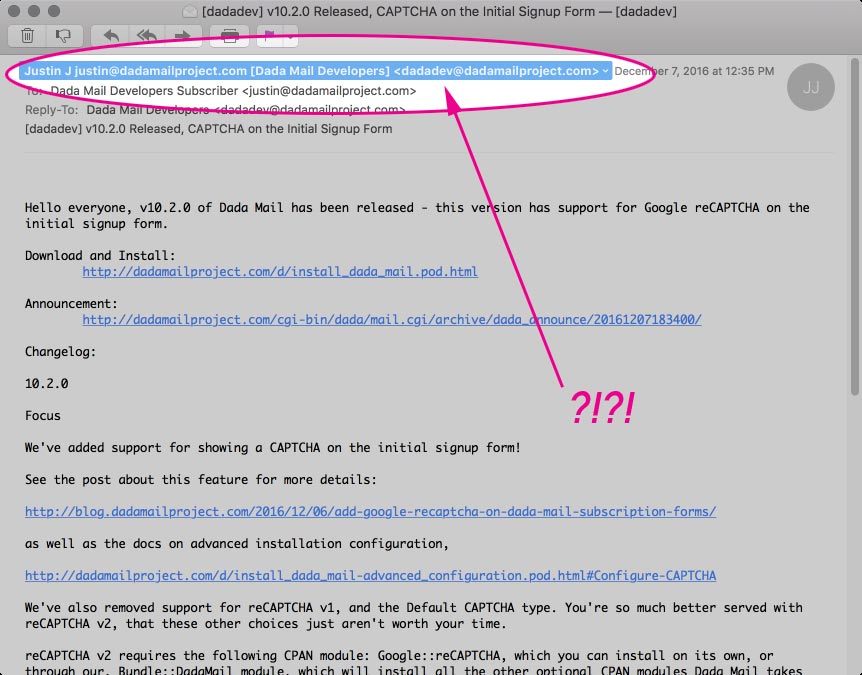The width and height of the screenshot is (862, 675).
Task: Print the email with printer icon
Action: tap(230, 36)
